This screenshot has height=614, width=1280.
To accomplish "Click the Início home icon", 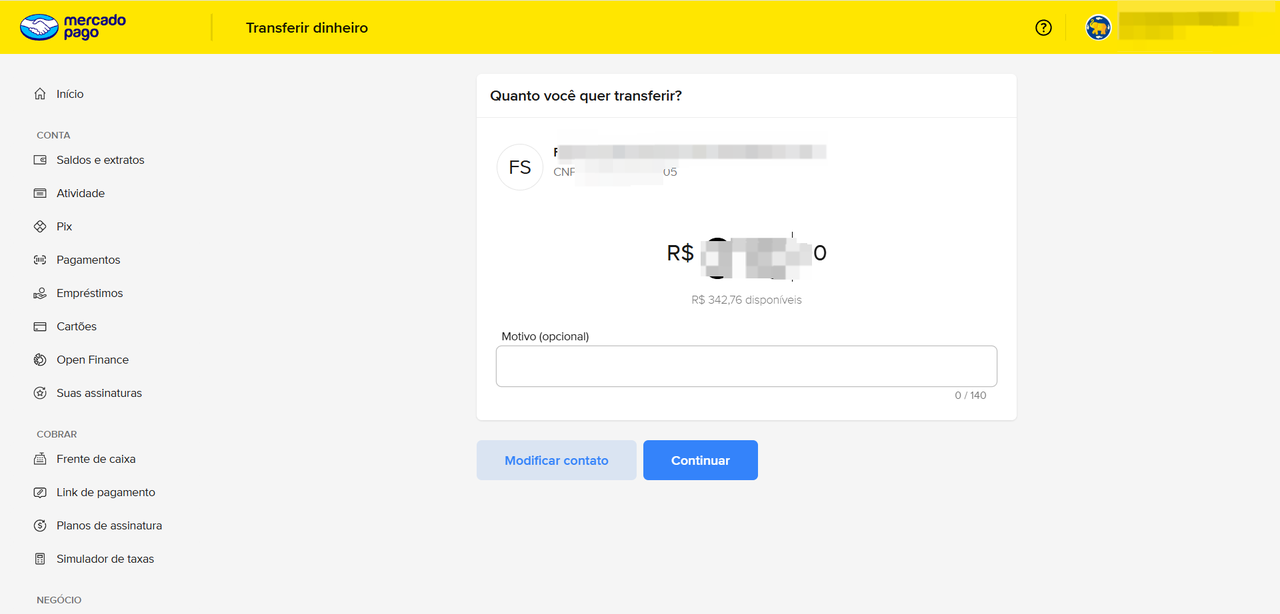I will click(x=40, y=94).
